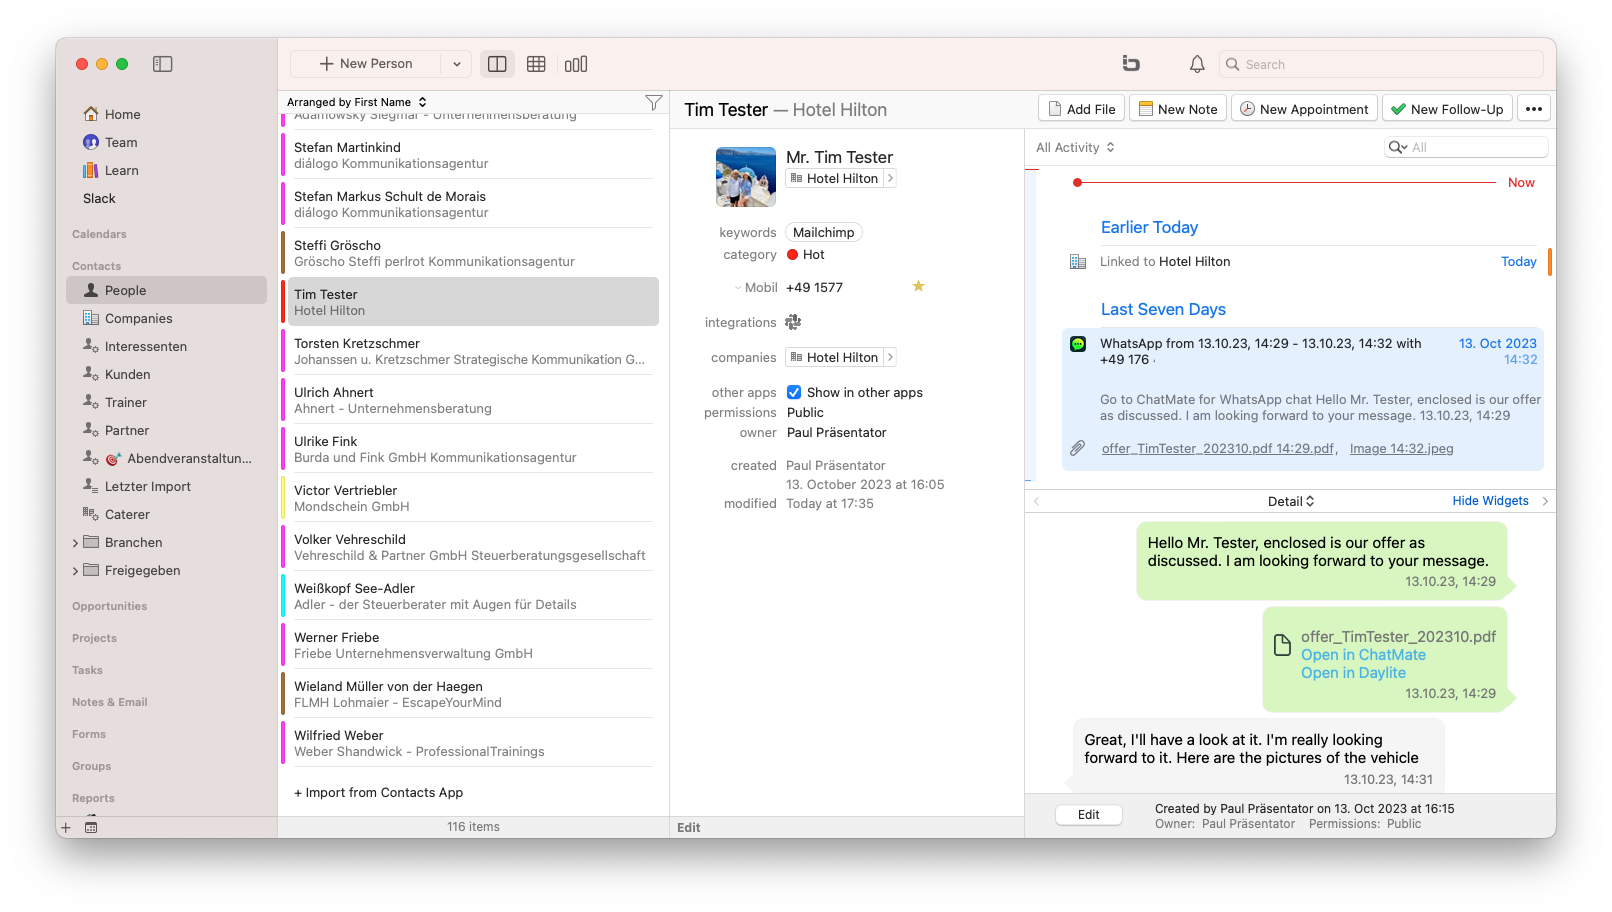Click the New Follow-Up button
Screen dimensions: 1612x912
pyautogui.click(x=1447, y=109)
